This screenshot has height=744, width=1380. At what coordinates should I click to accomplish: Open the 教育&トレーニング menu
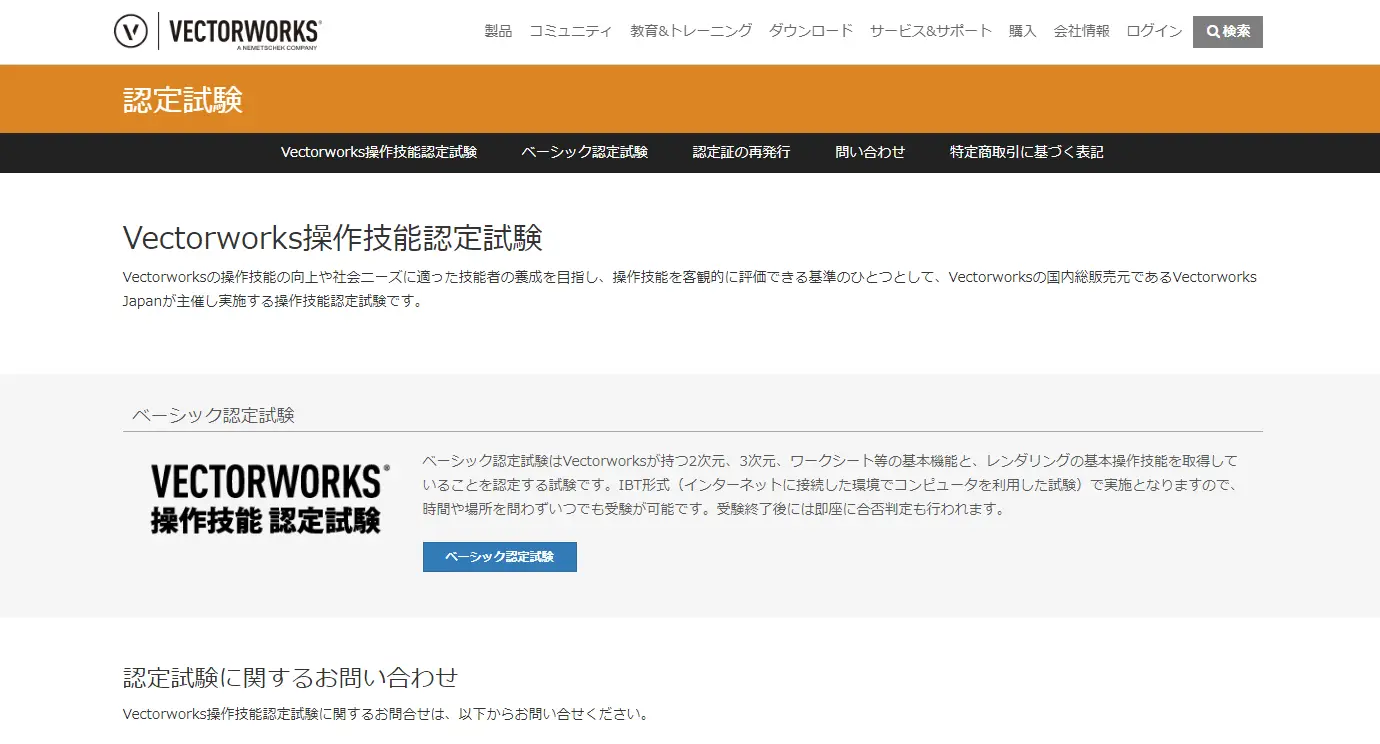pyautogui.click(x=691, y=31)
